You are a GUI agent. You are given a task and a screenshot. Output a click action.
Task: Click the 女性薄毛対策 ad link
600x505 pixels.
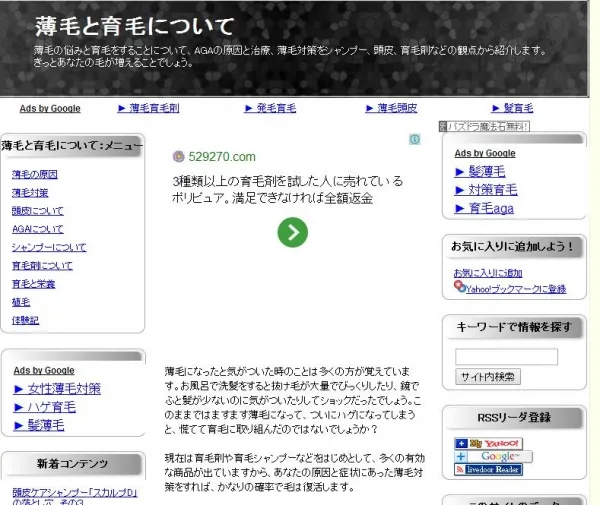tap(57, 389)
